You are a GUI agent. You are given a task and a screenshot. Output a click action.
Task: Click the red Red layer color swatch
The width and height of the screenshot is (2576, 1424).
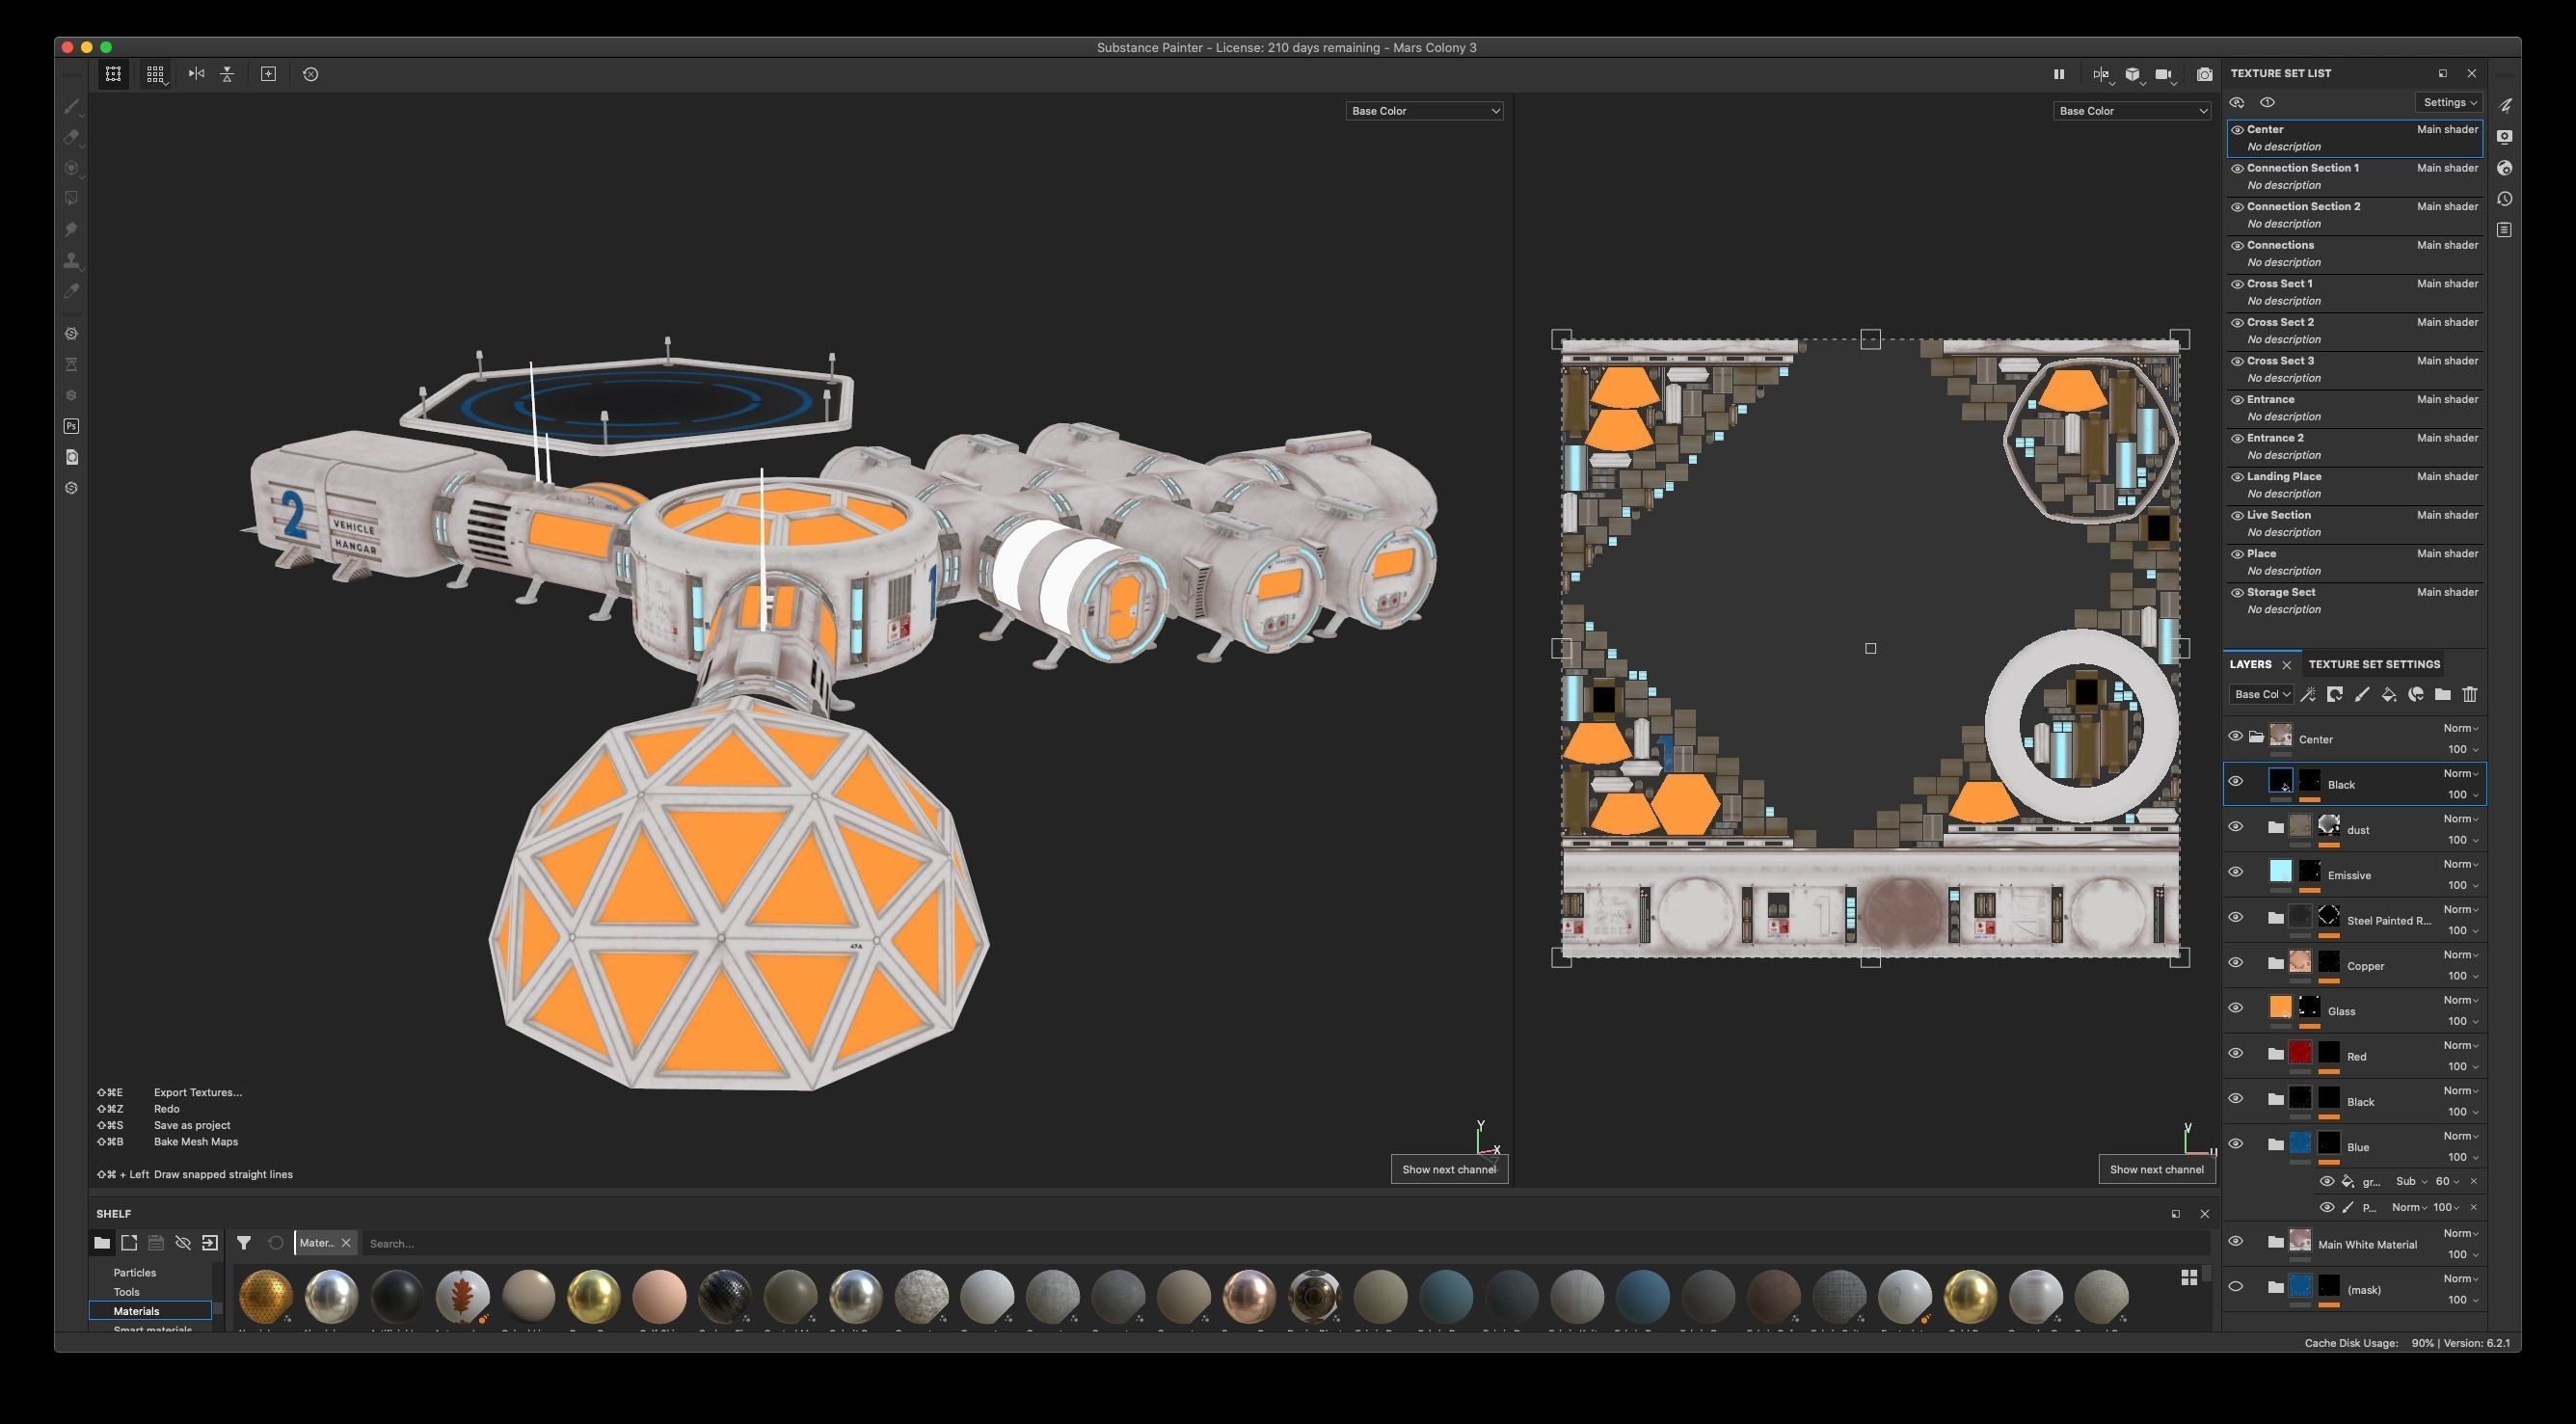pyautogui.click(x=2300, y=1053)
